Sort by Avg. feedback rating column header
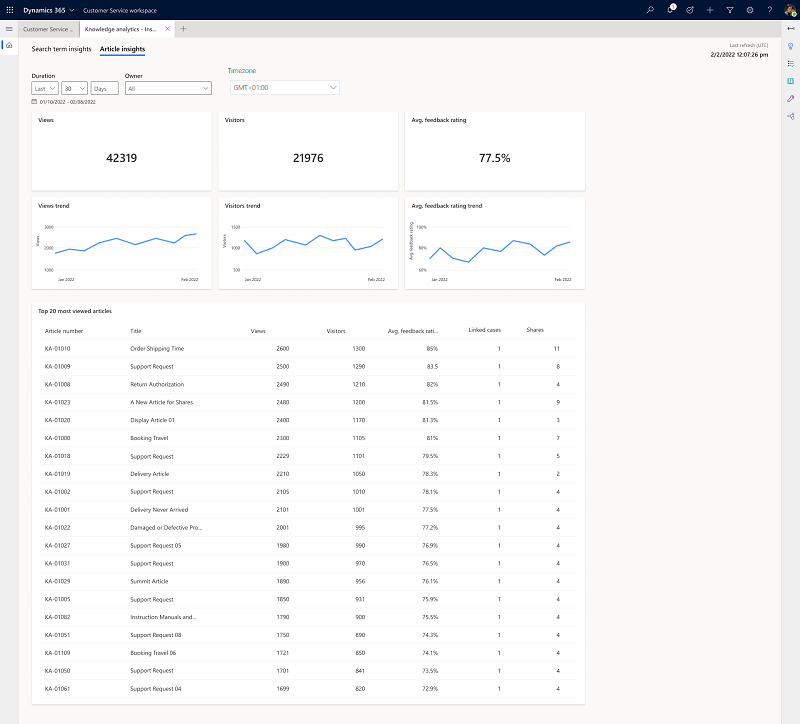 pyautogui.click(x=413, y=331)
